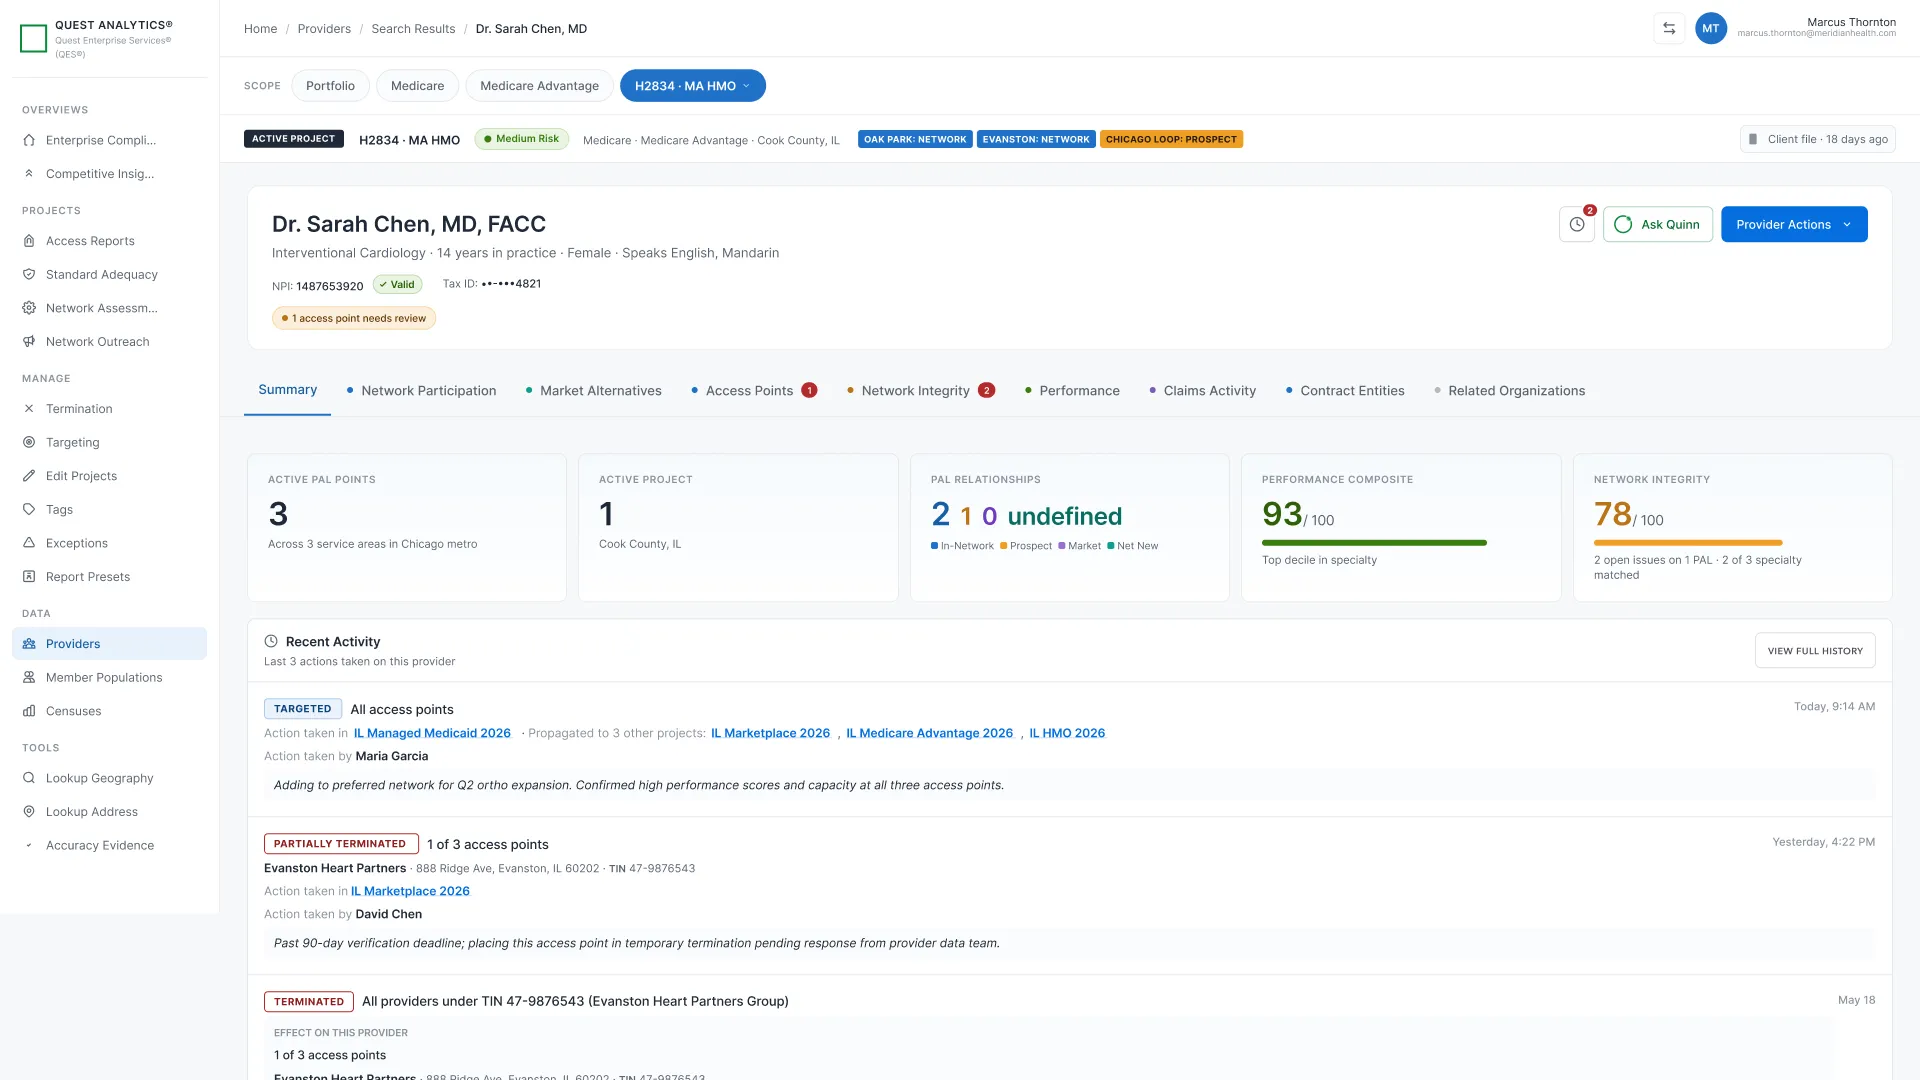Open the Claims Activity tab
The height and width of the screenshot is (1080, 1920).
(1202, 391)
